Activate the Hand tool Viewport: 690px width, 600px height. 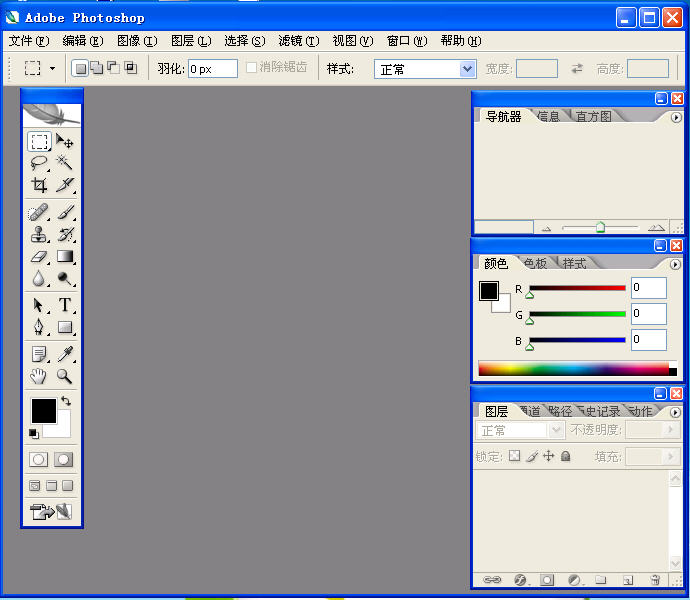[x=39, y=377]
